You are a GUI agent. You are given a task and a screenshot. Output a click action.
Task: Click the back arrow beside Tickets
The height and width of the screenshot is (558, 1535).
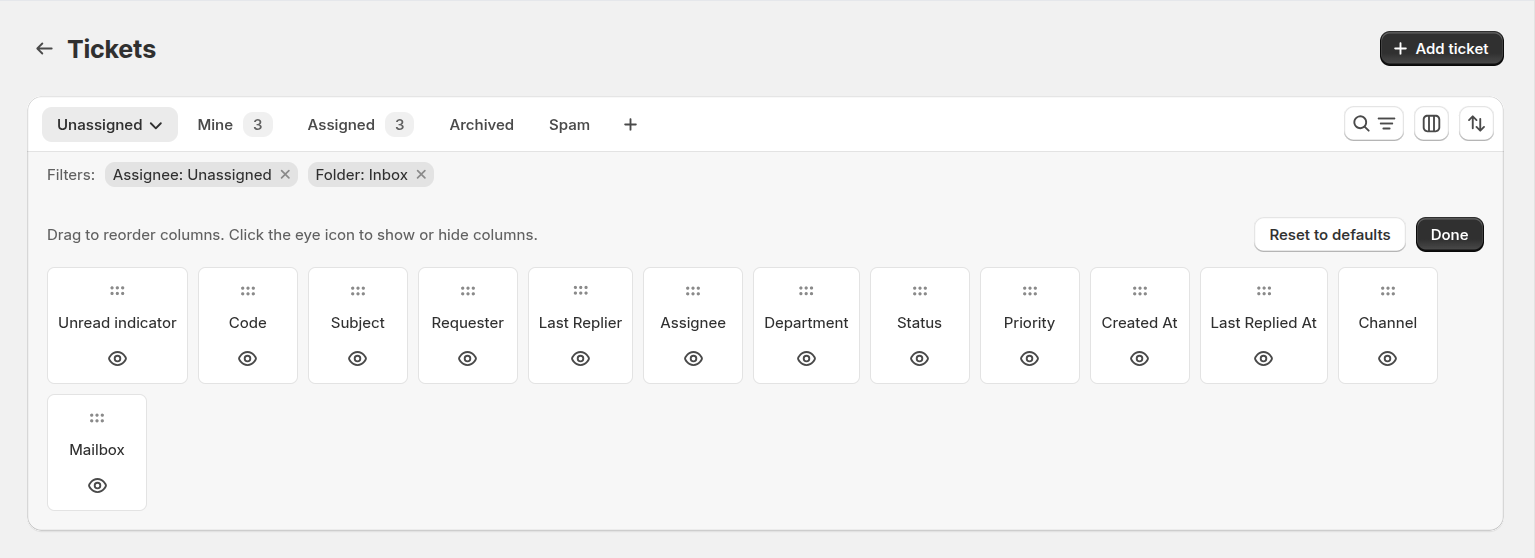pos(44,49)
